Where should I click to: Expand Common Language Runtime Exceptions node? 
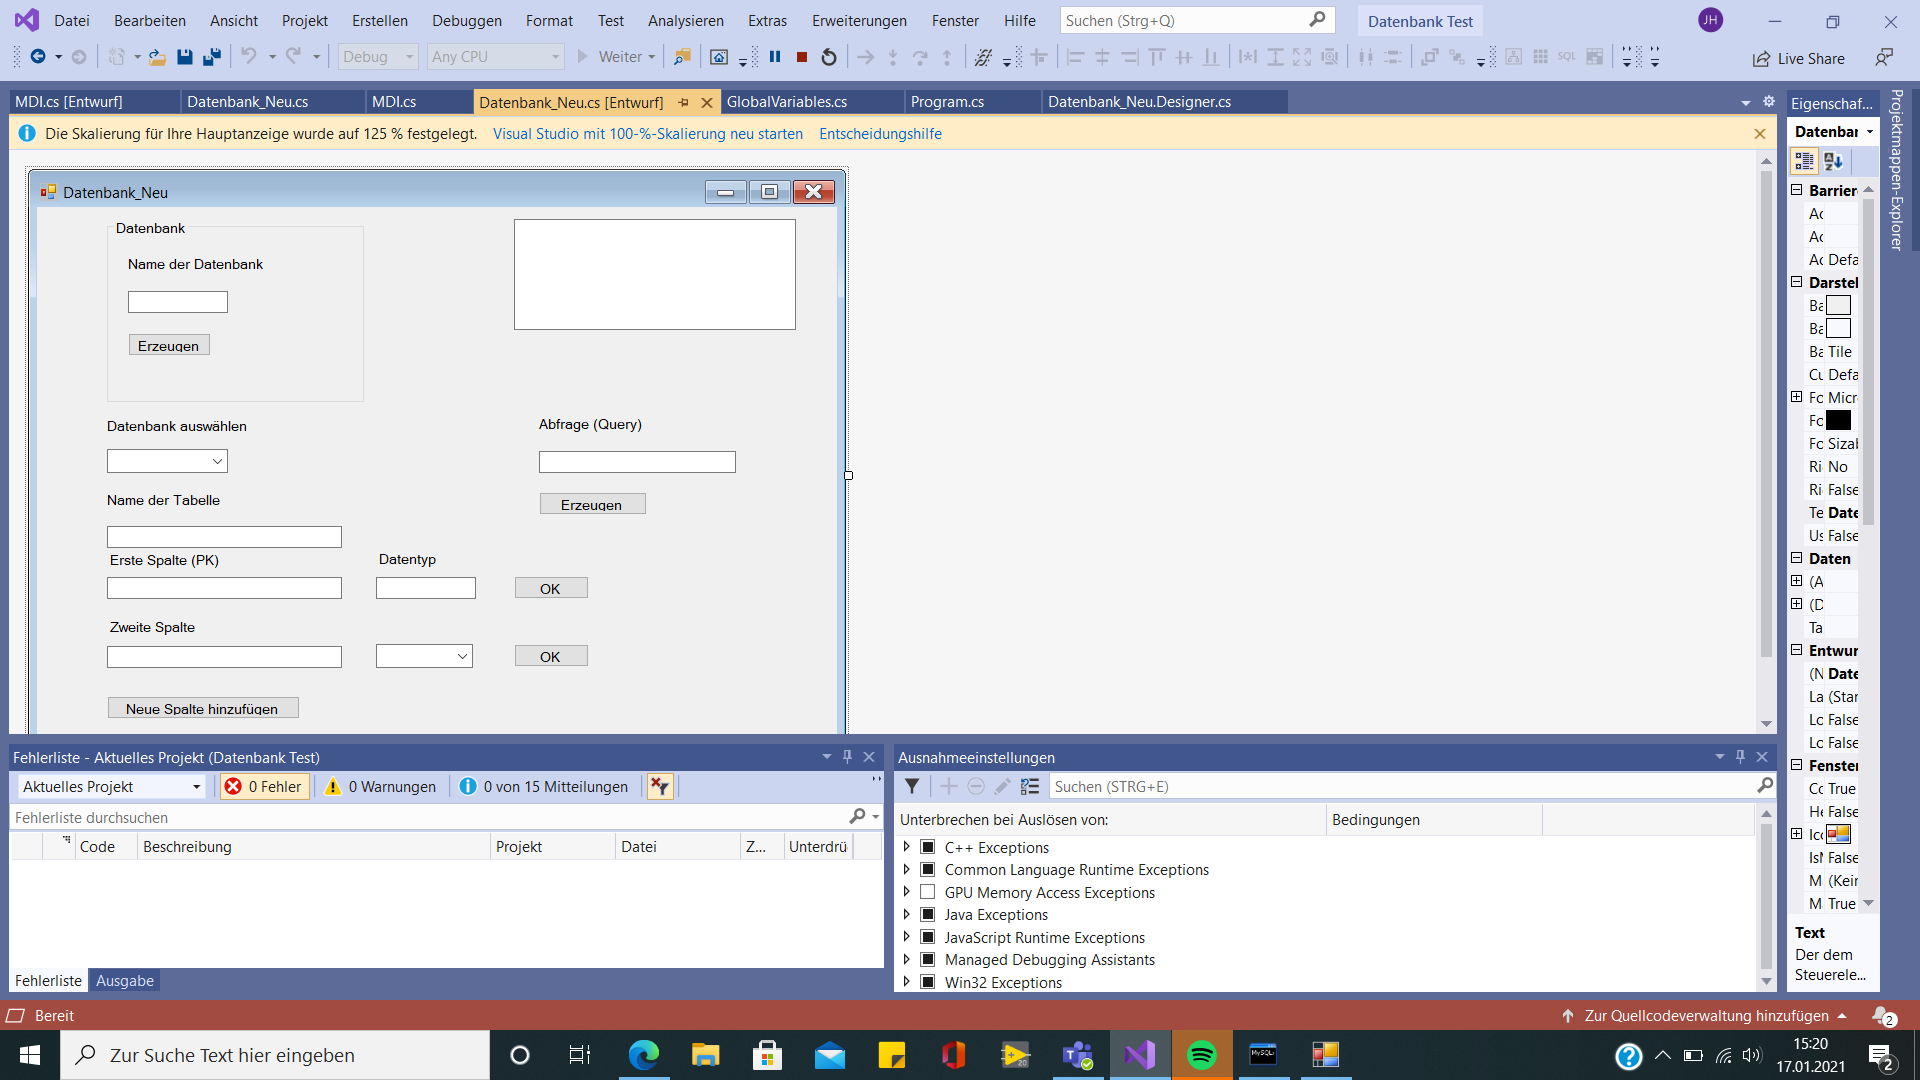click(907, 869)
